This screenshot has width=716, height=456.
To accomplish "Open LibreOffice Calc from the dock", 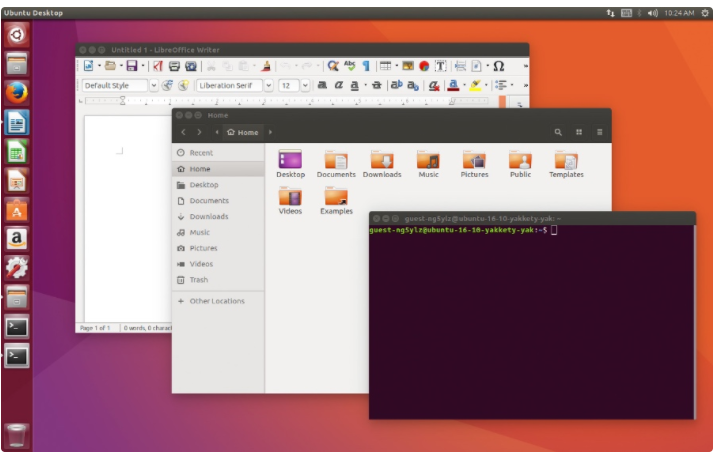I will (x=17, y=152).
